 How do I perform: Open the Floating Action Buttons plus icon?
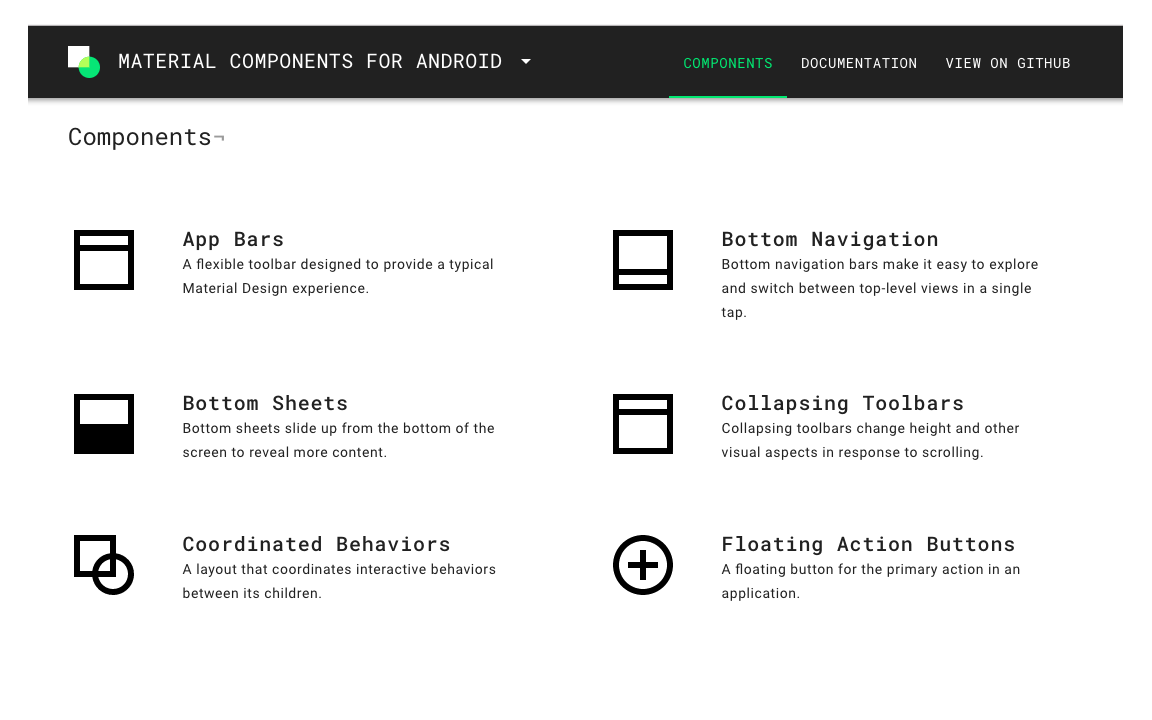tap(643, 565)
